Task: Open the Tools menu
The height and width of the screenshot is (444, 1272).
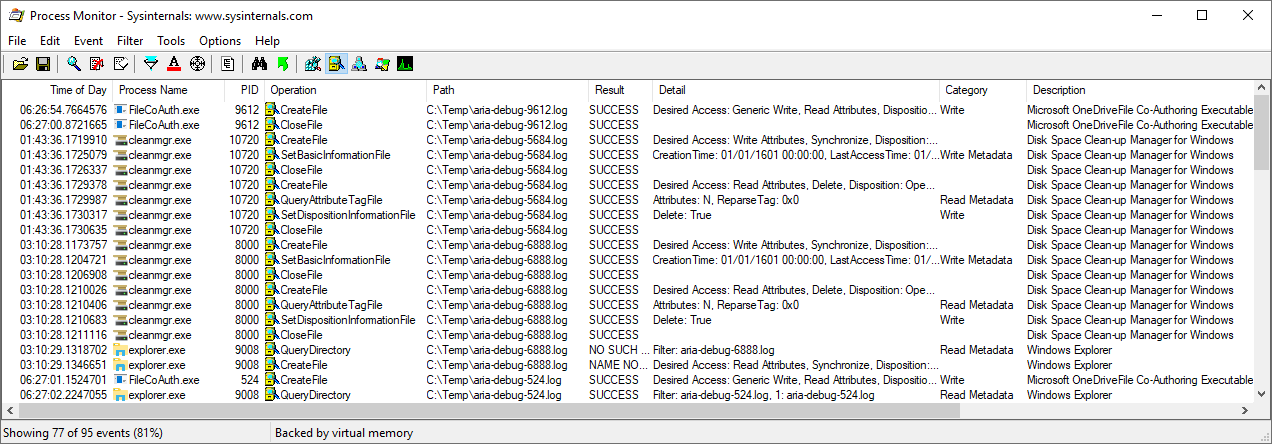Action: click(171, 41)
